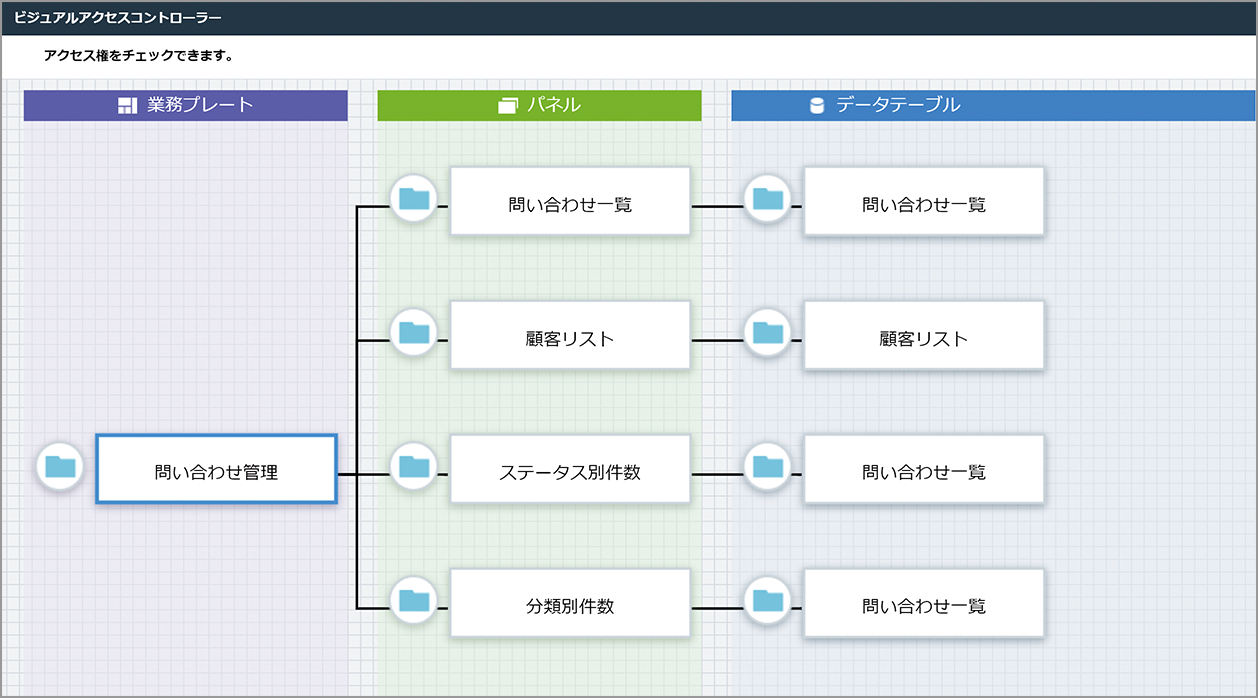1258x698 pixels.
Task: Click the folder icon beside the 顧客リスト panel
Action: 414,334
